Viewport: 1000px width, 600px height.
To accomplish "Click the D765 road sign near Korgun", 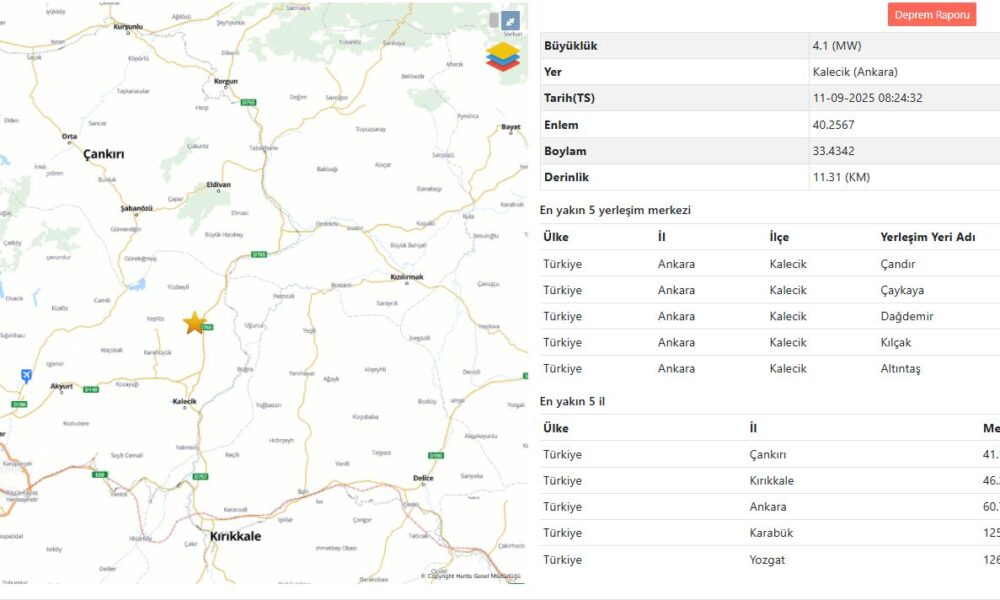I will [248, 102].
